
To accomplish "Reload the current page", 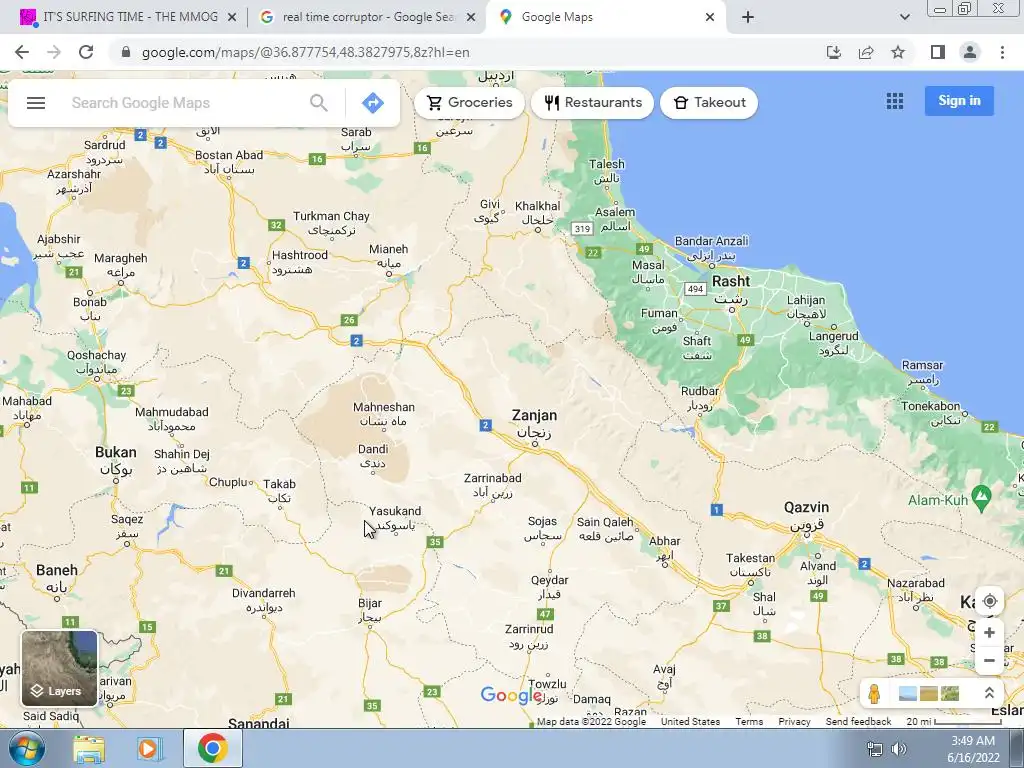I will [86, 52].
